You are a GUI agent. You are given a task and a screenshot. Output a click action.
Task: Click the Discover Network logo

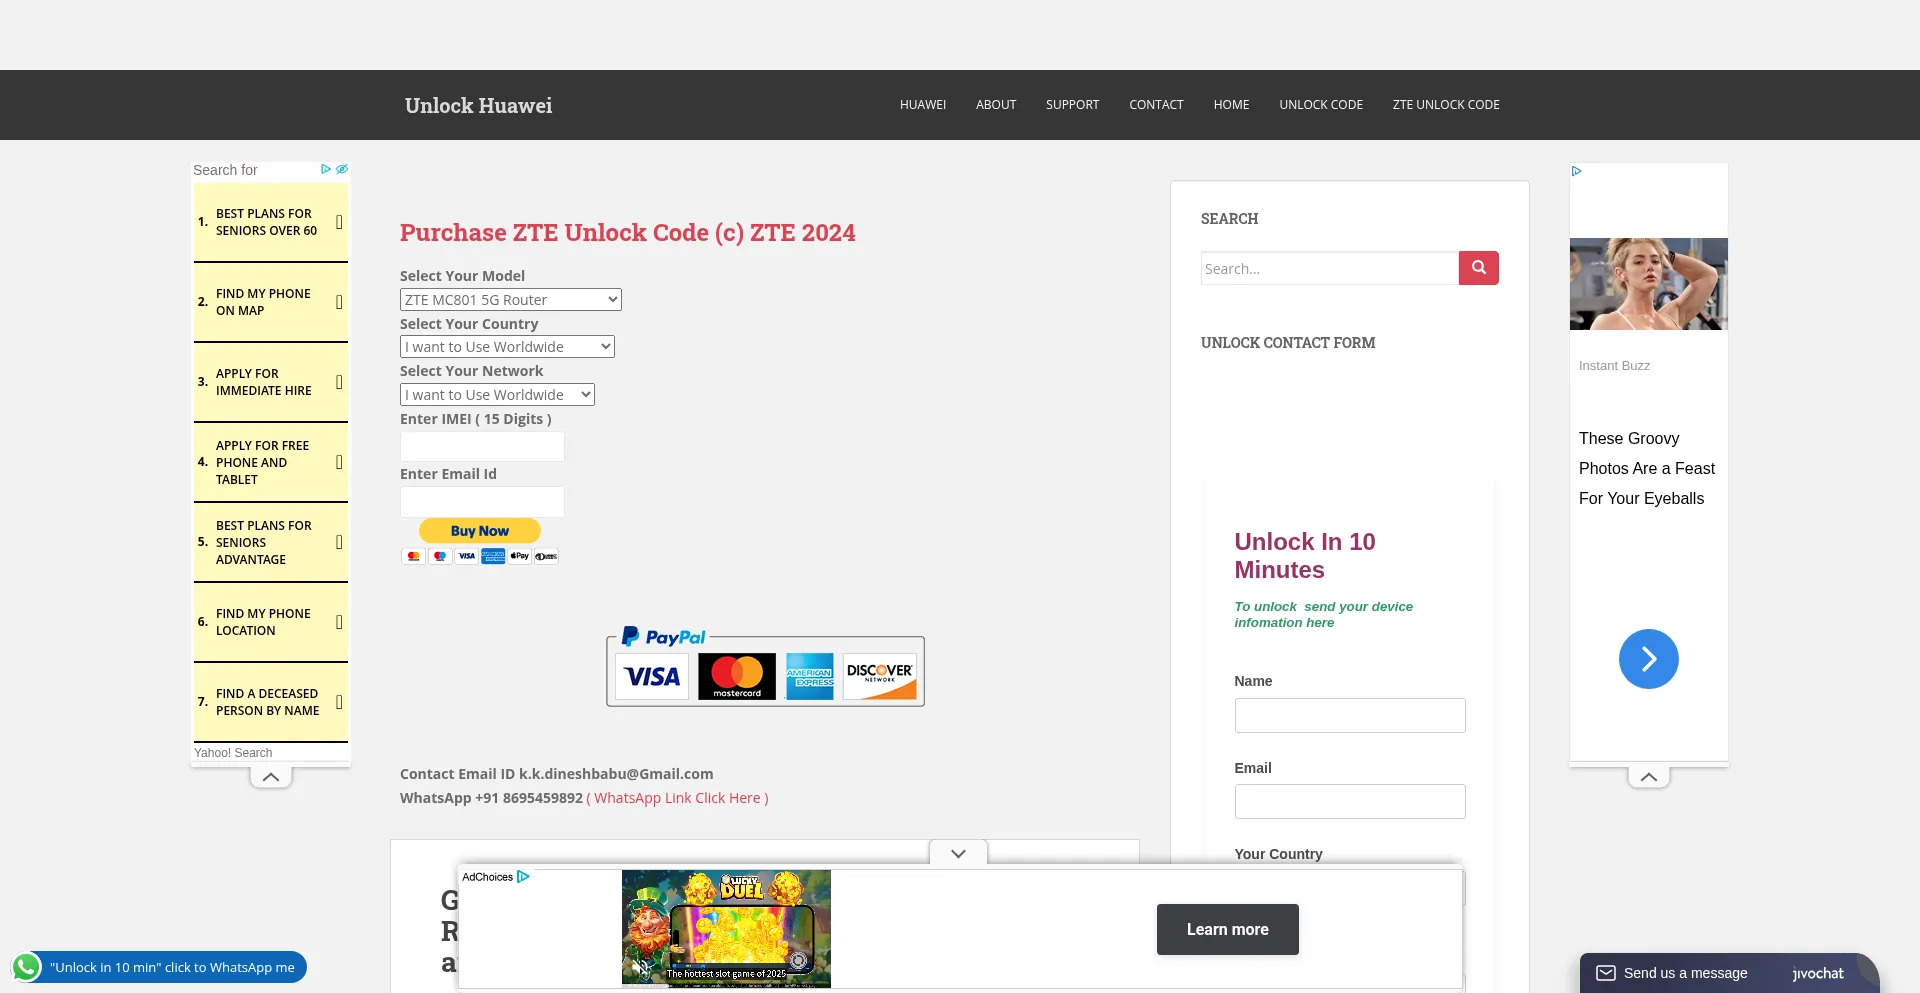[x=880, y=677]
